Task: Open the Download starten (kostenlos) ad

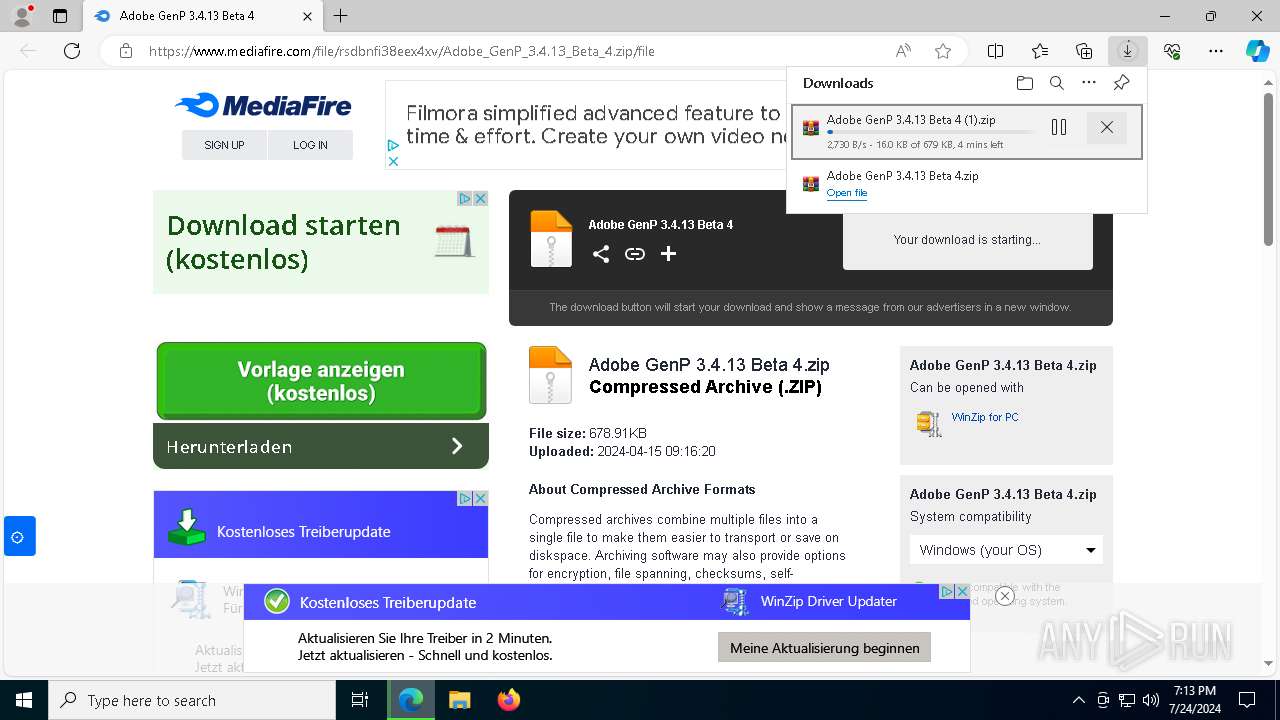Action: (x=284, y=242)
